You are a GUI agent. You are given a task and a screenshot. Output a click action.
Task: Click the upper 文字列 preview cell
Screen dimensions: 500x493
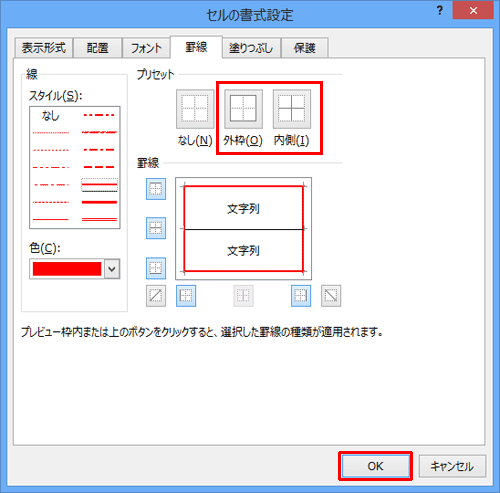[x=243, y=208]
